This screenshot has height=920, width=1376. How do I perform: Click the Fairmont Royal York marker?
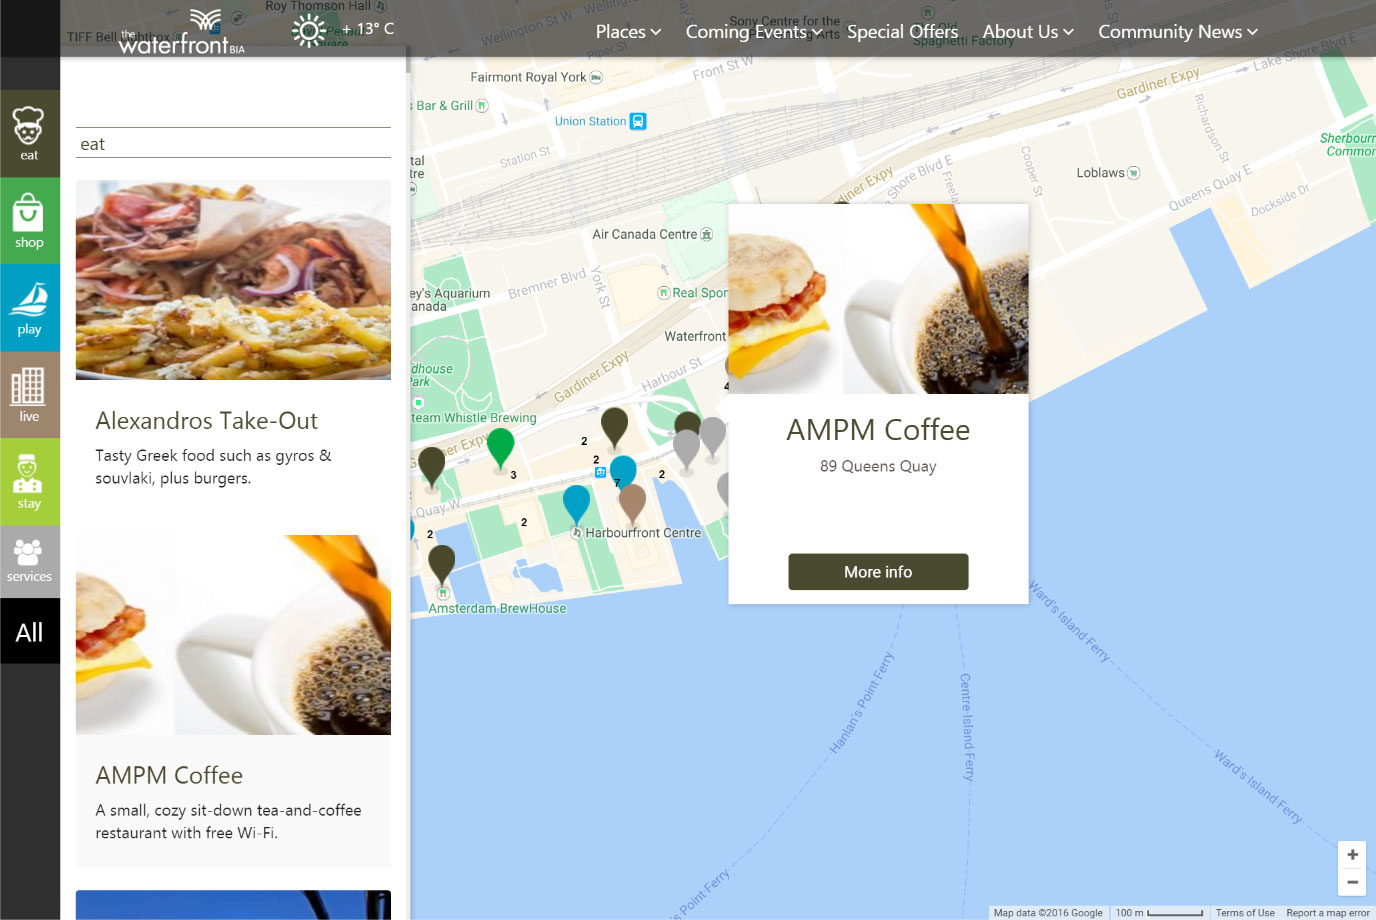coord(596,77)
